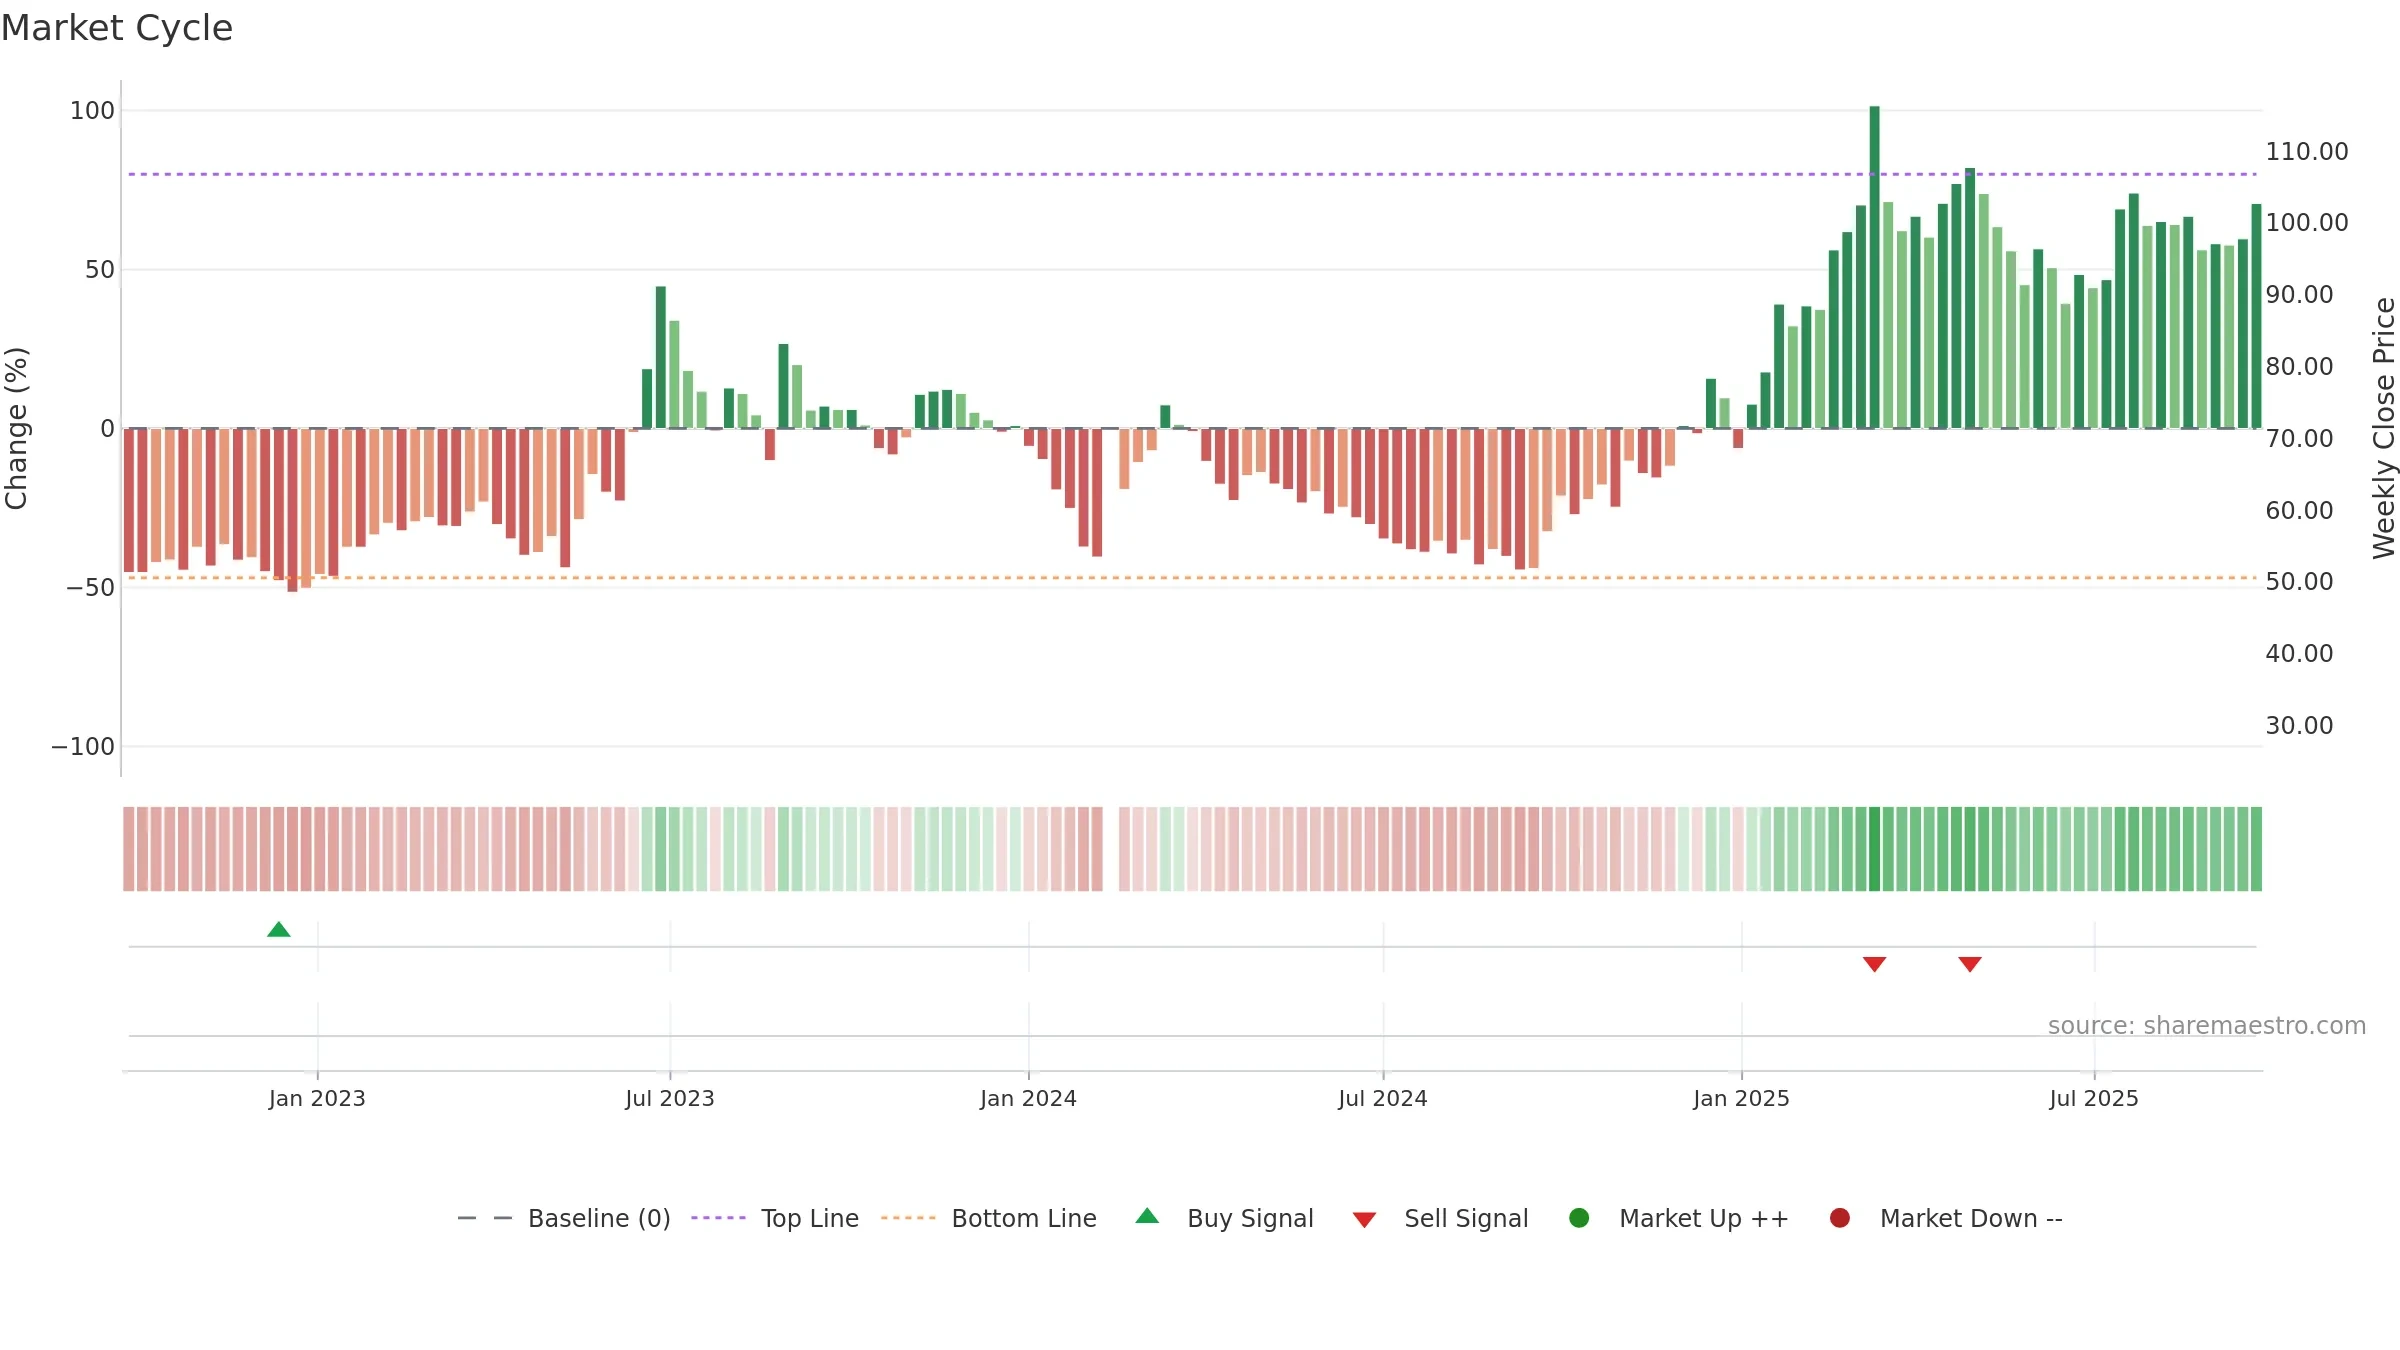Click the source: sharemaestro.com text
This screenshot has height=1350, width=2400.
pos(2207,1026)
